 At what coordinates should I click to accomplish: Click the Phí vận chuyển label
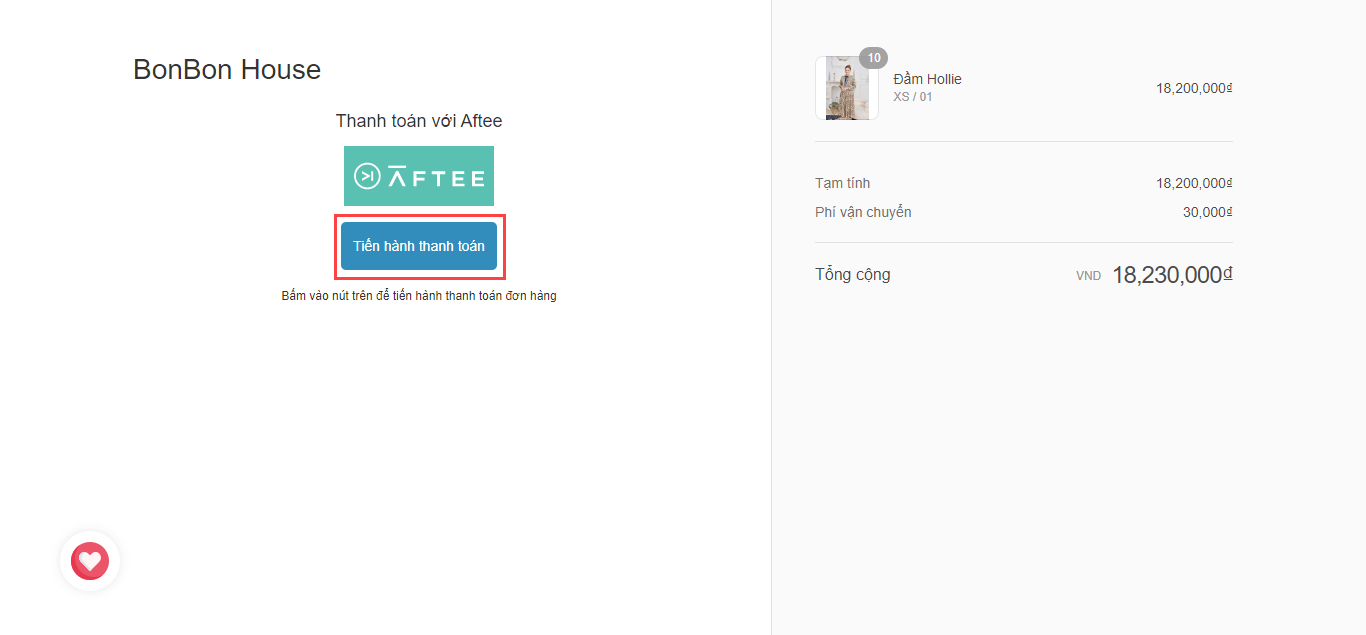[x=863, y=212]
